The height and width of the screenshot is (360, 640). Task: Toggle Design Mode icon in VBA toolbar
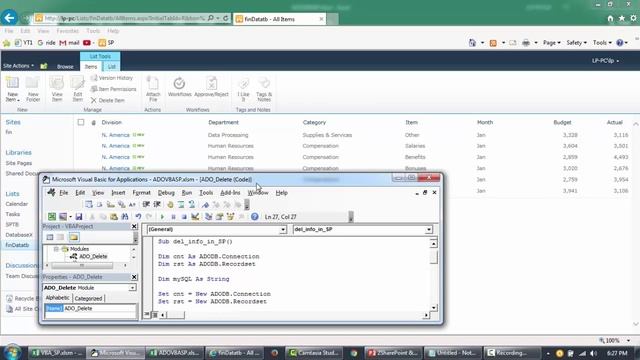tap(195, 217)
